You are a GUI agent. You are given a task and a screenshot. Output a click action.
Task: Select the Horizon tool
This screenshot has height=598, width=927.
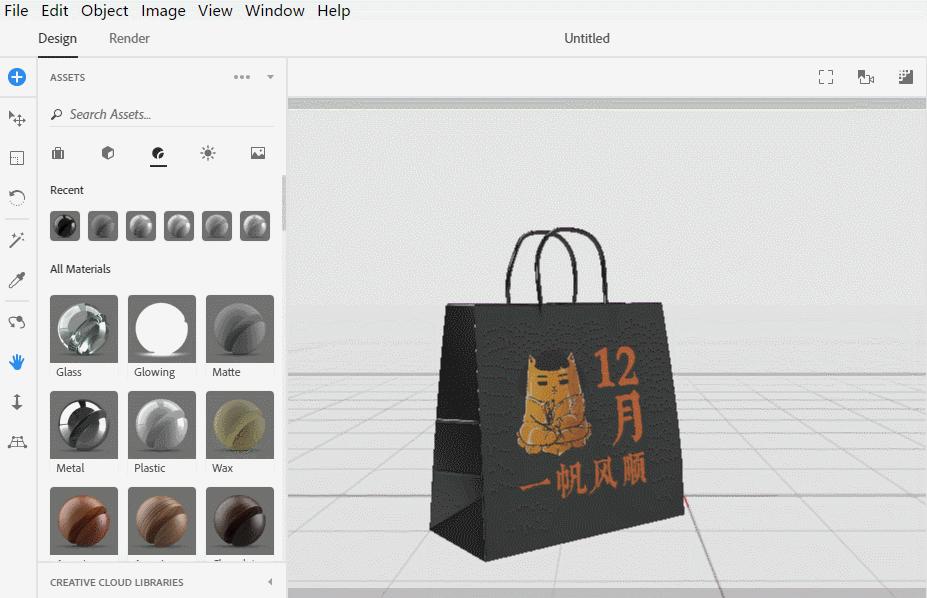tap(16, 441)
